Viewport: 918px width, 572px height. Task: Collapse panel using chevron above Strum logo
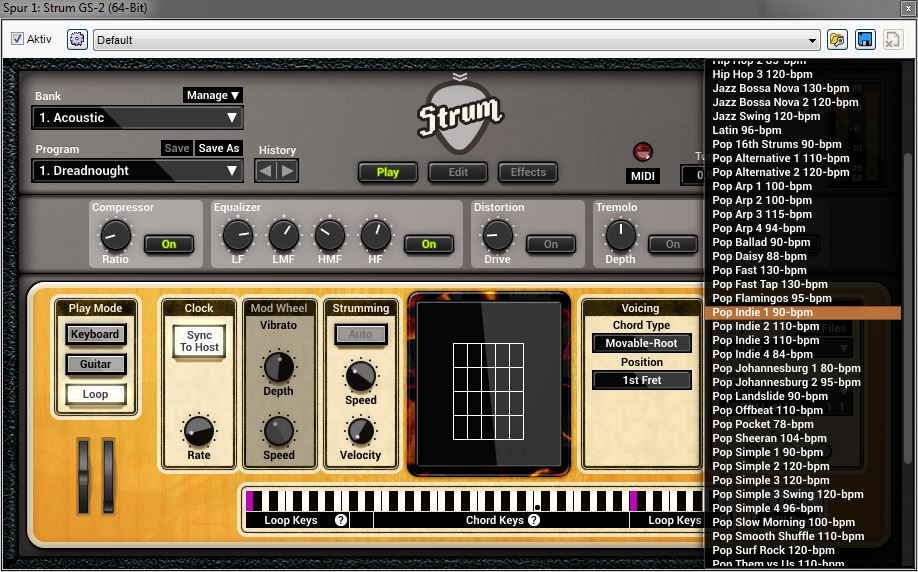pyautogui.click(x=460, y=77)
